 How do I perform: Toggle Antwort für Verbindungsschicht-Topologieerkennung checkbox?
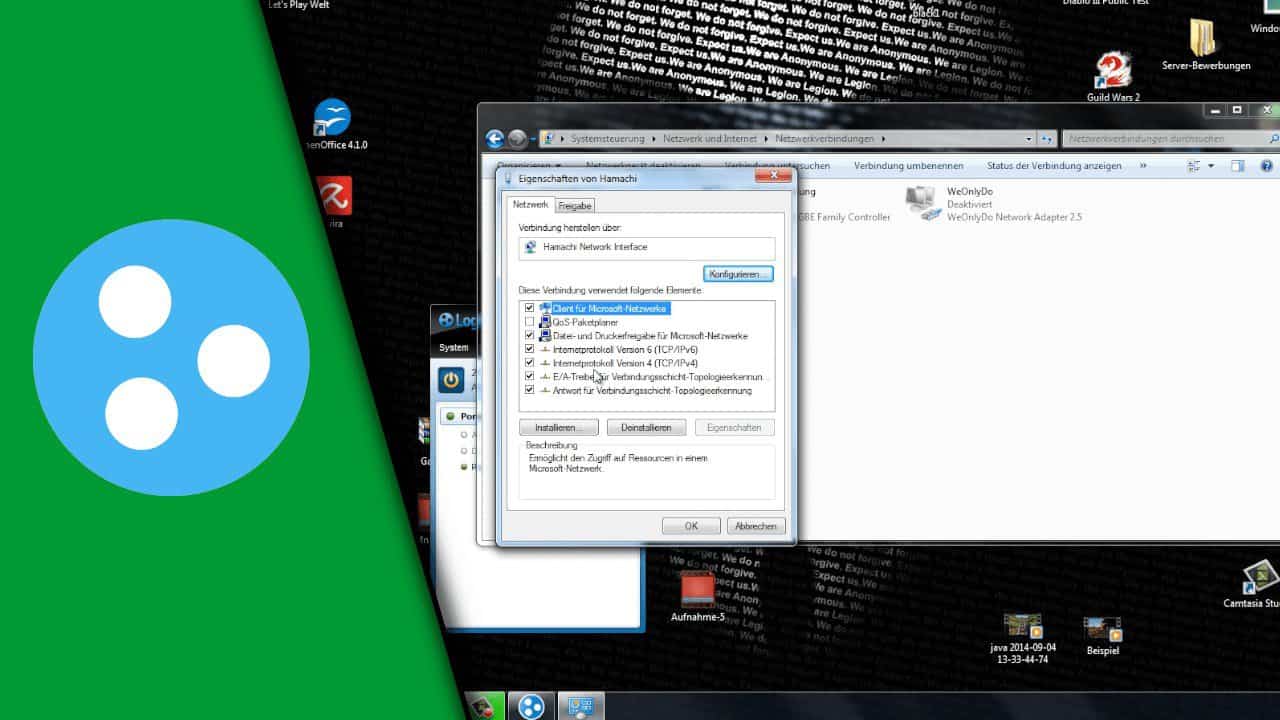[529, 390]
